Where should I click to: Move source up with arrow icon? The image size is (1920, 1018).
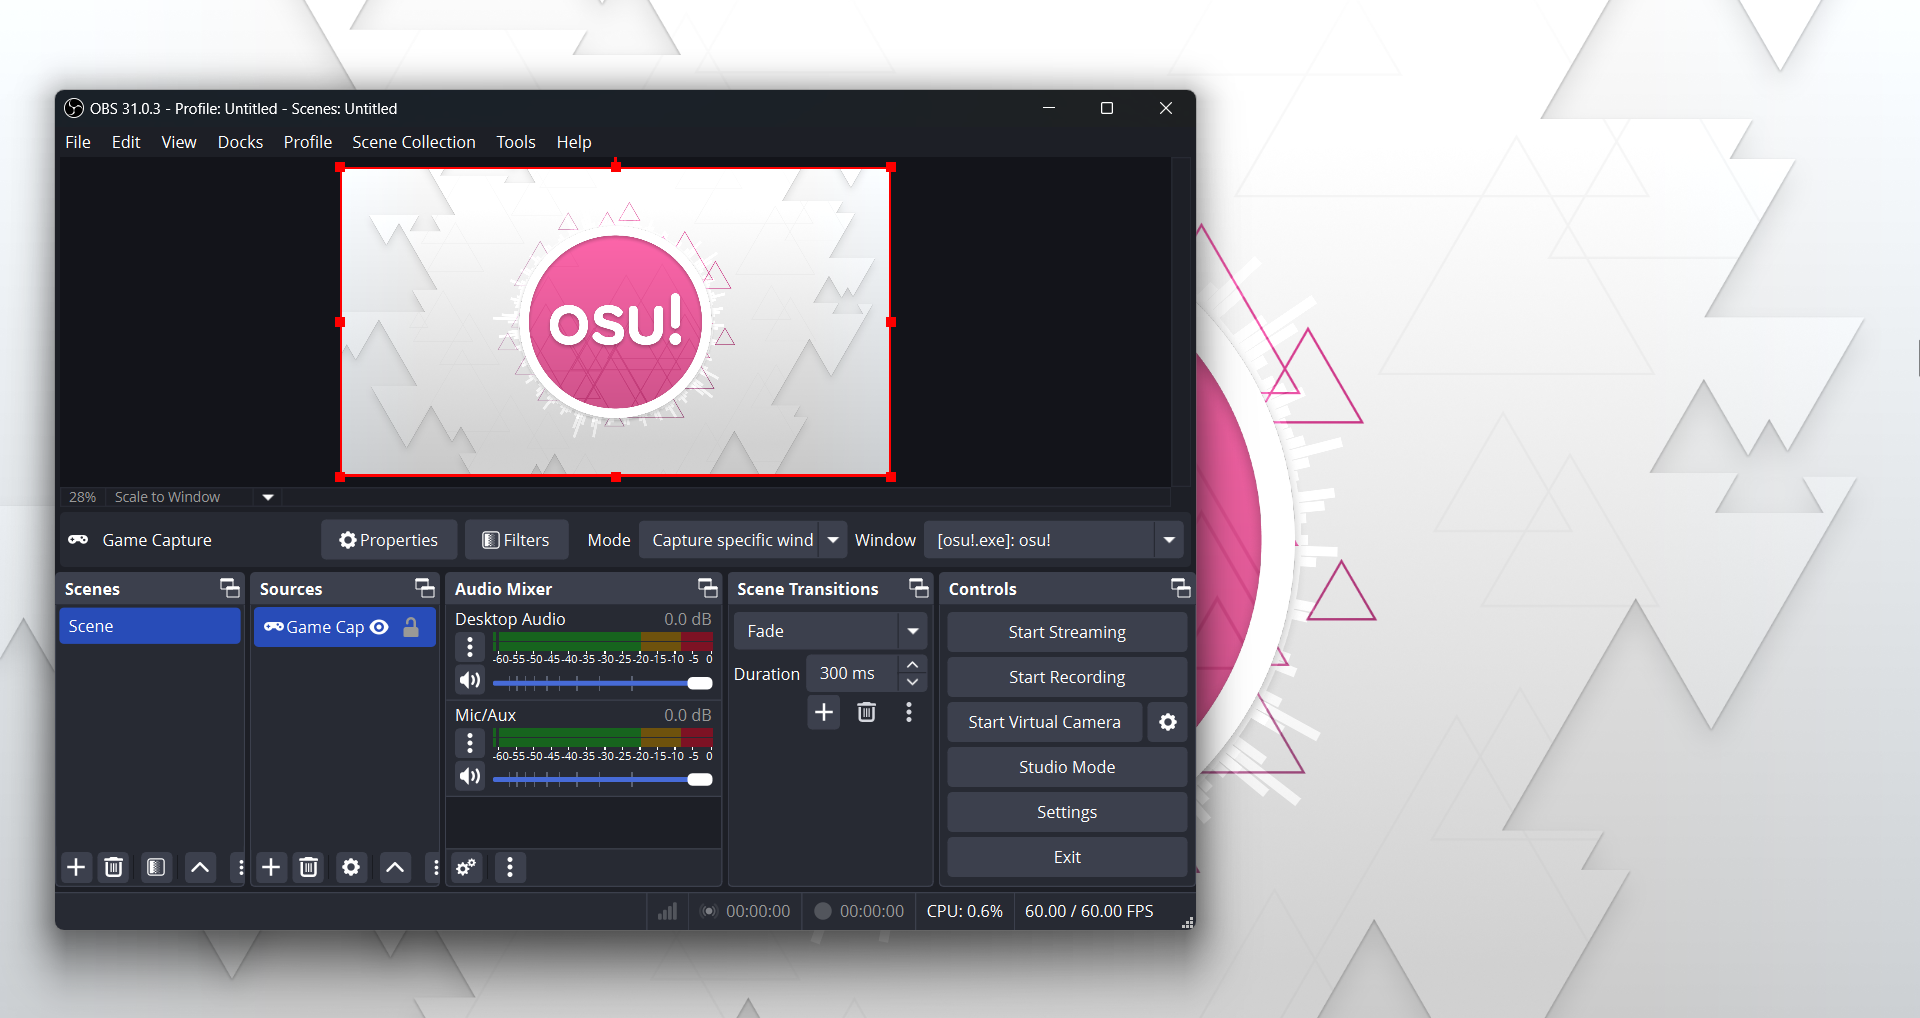click(x=395, y=867)
